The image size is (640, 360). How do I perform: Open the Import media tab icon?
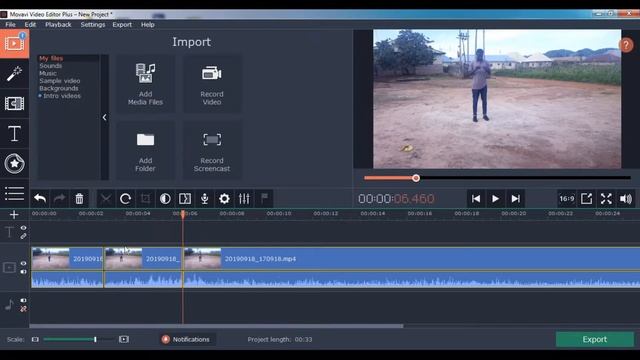14,43
